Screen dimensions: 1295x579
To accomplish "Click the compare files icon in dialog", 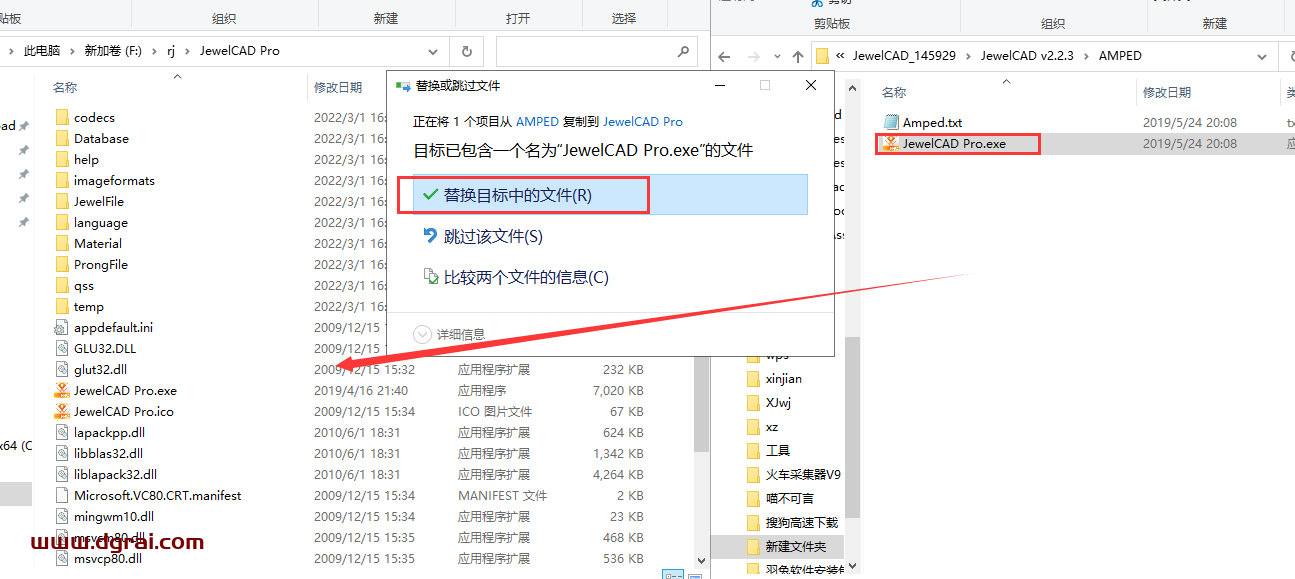I will pos(431,276).
